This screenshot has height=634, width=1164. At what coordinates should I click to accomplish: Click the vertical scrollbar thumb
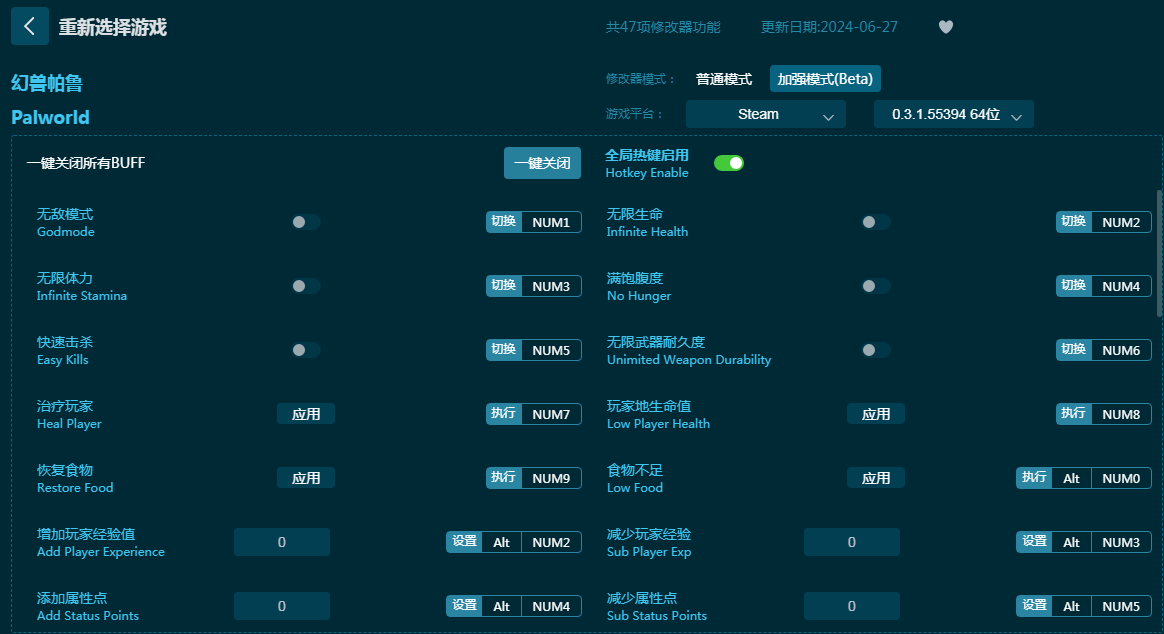(1160, 254)
